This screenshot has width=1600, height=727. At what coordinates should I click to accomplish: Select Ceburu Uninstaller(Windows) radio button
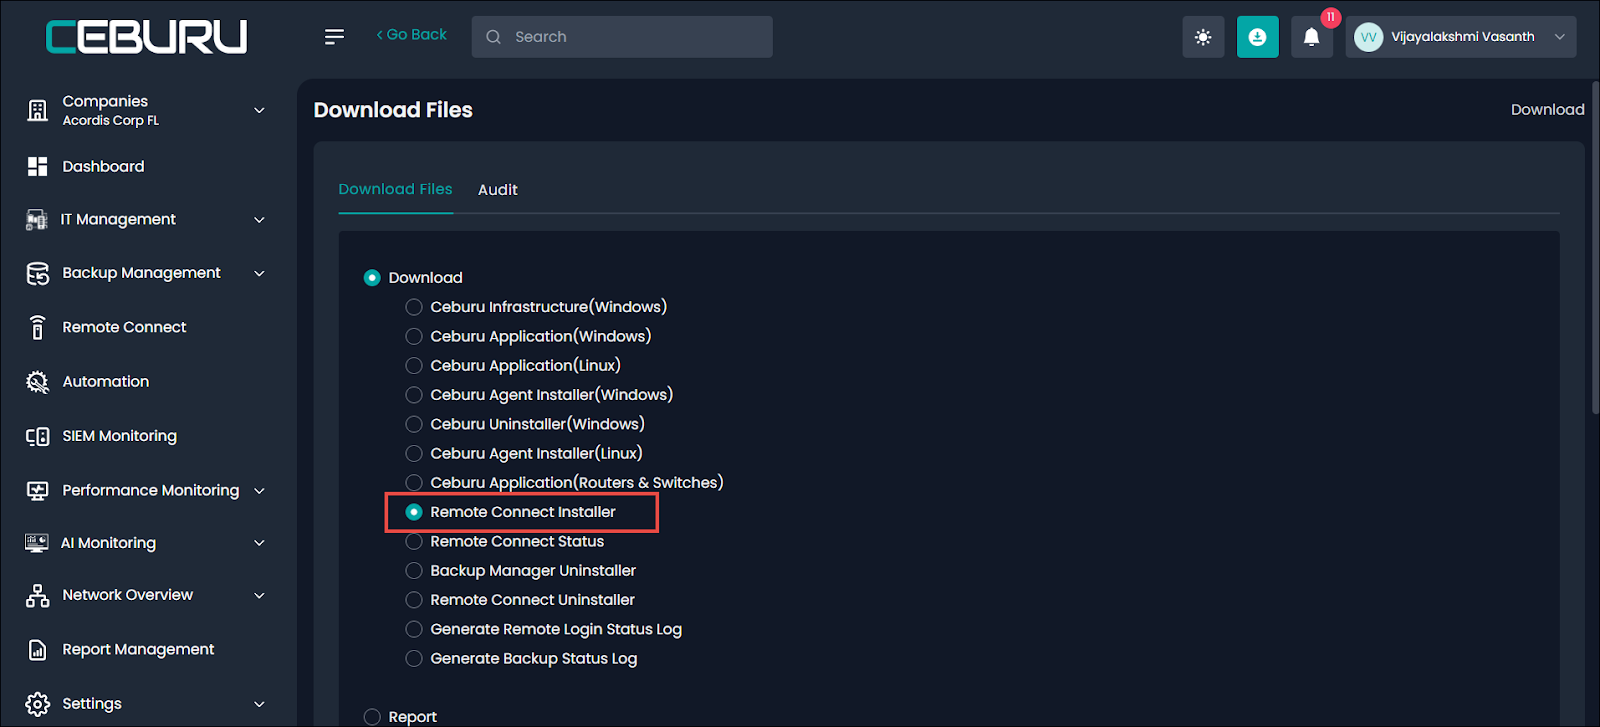[414, 424]
